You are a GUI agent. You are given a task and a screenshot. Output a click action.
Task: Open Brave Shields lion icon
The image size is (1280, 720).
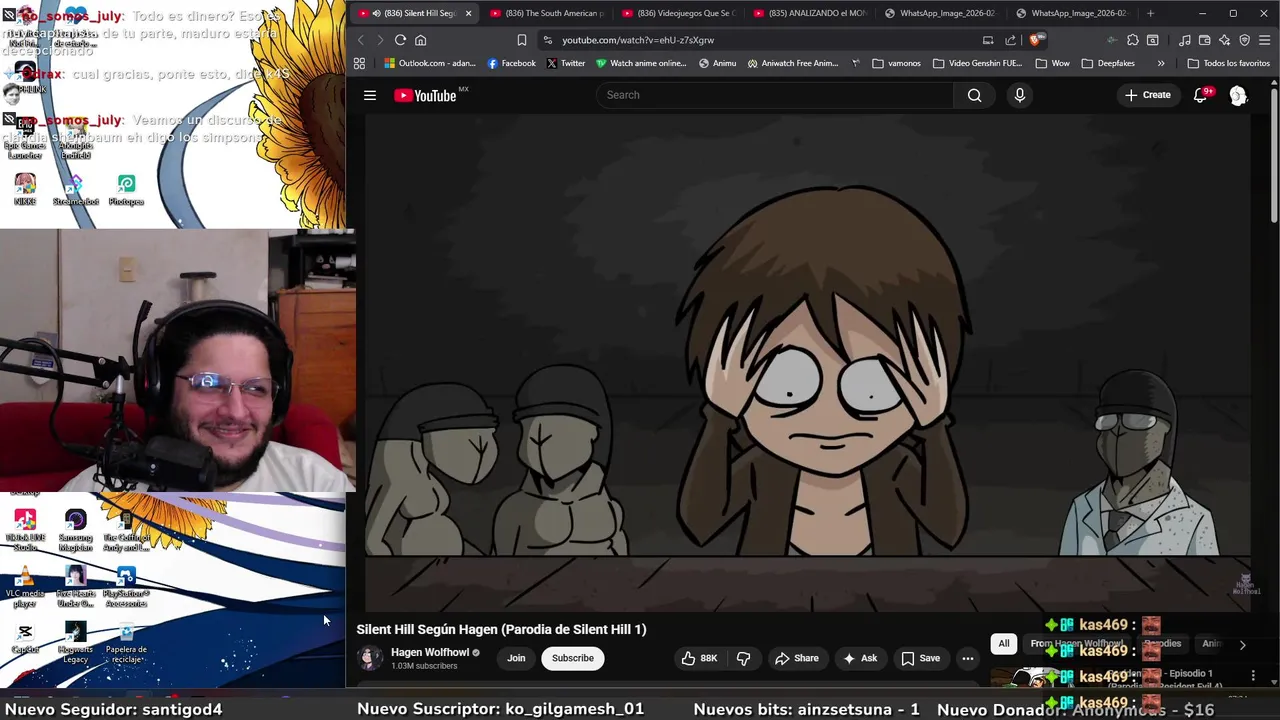coord(1035,40)
